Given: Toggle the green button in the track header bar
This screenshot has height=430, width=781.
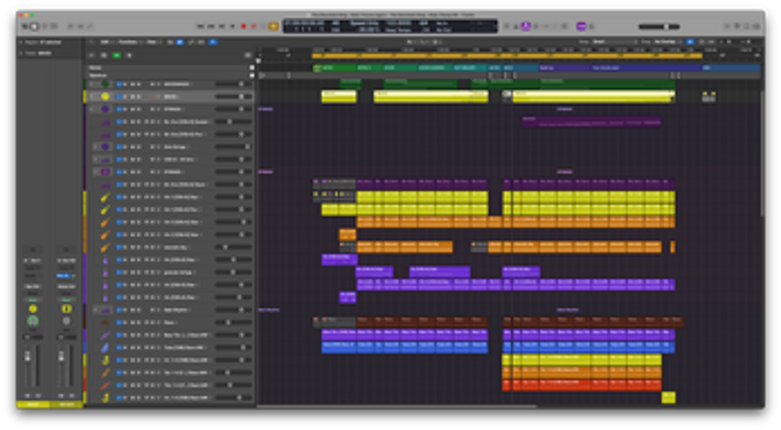Looking at the screenshot, I should pyautogui.click(x=117, y=55).
